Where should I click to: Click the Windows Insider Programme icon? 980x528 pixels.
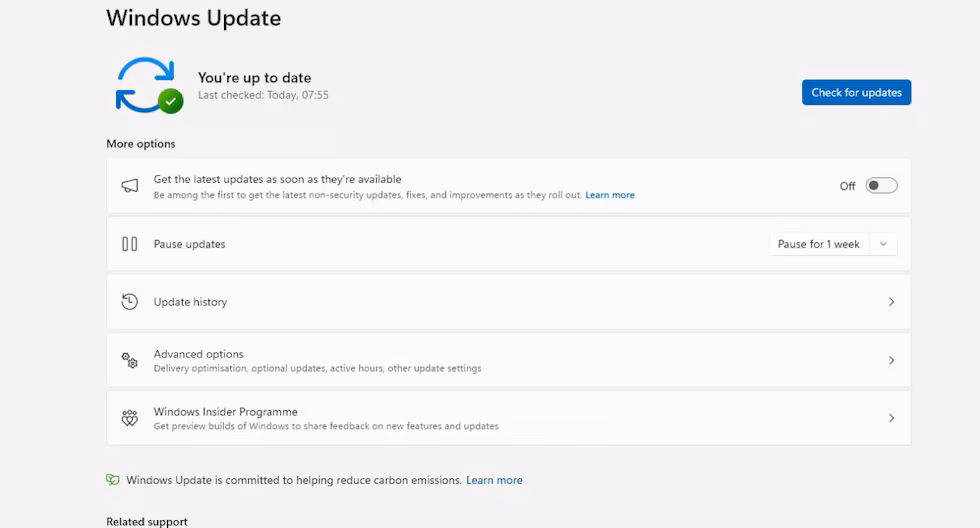coord(129,418)
